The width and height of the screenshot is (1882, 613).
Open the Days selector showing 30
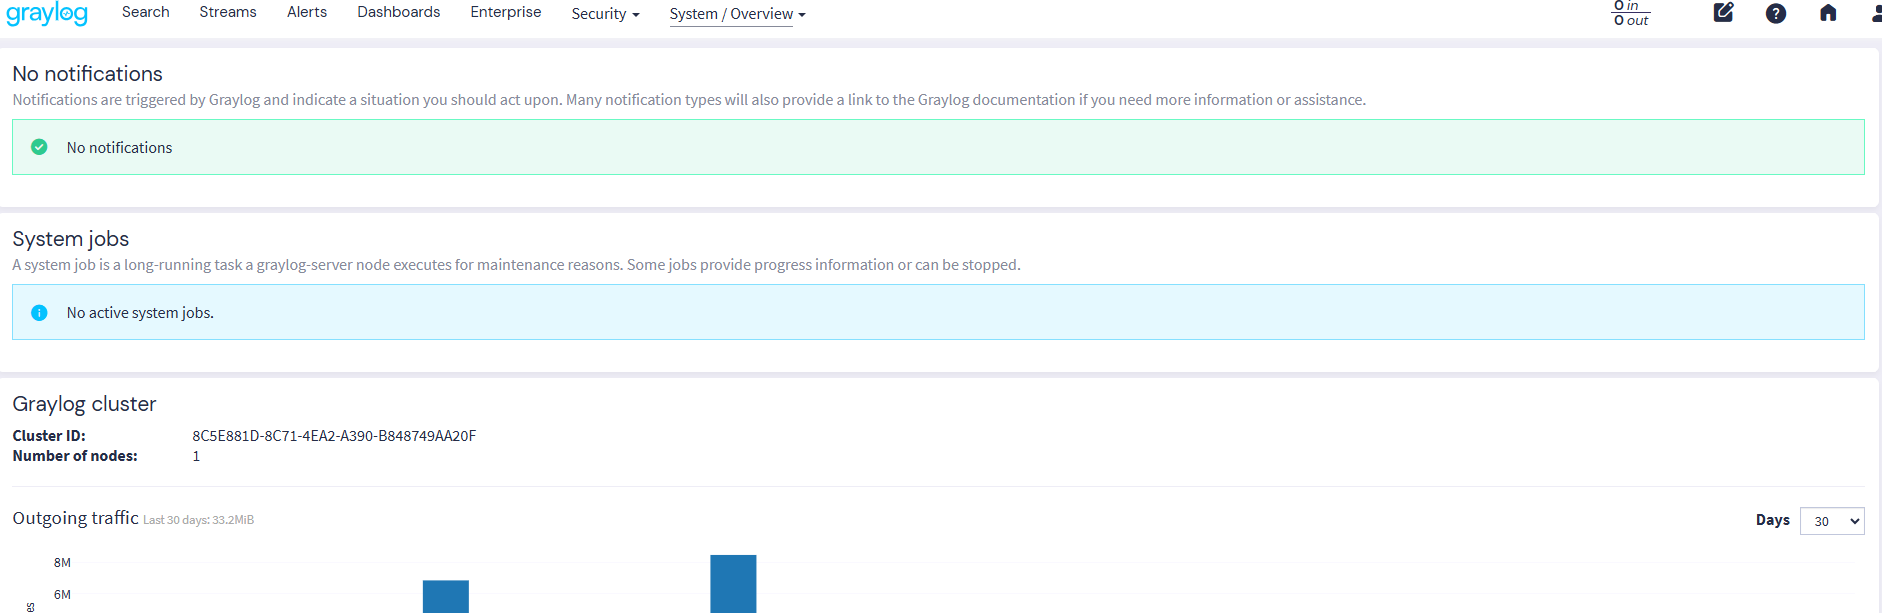click(1831, 521)
